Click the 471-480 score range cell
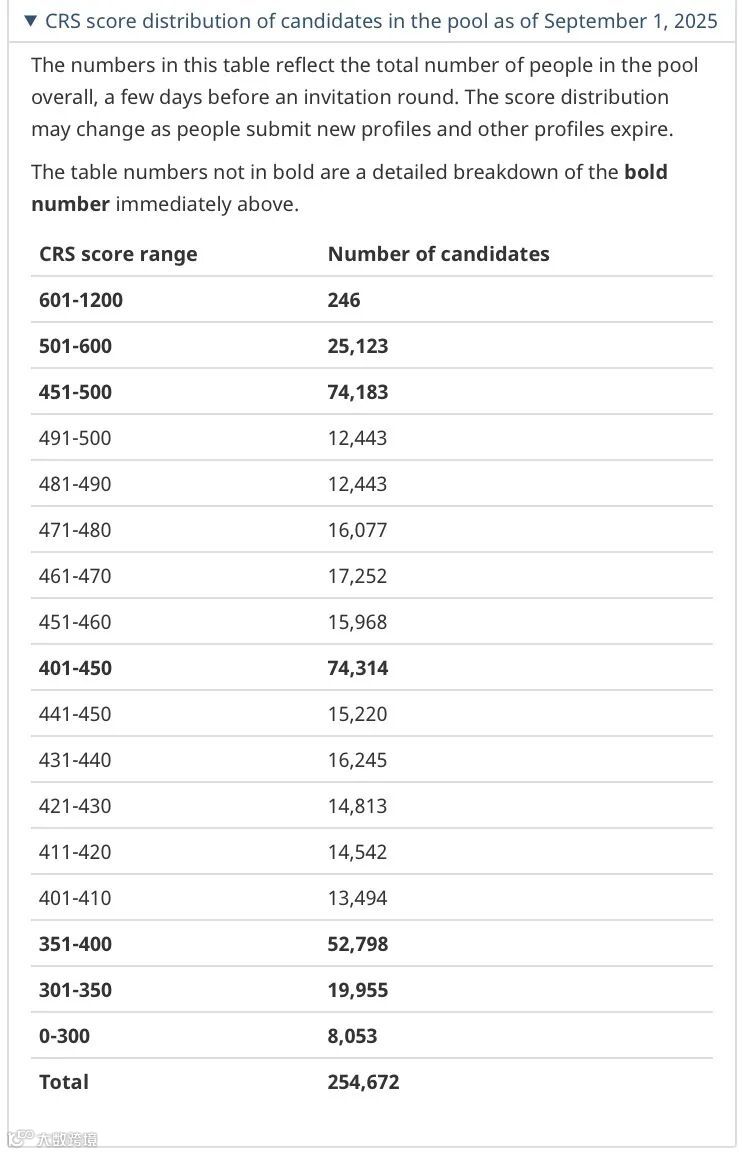This screenshot has height=1154, width=742. pos(75,530)
